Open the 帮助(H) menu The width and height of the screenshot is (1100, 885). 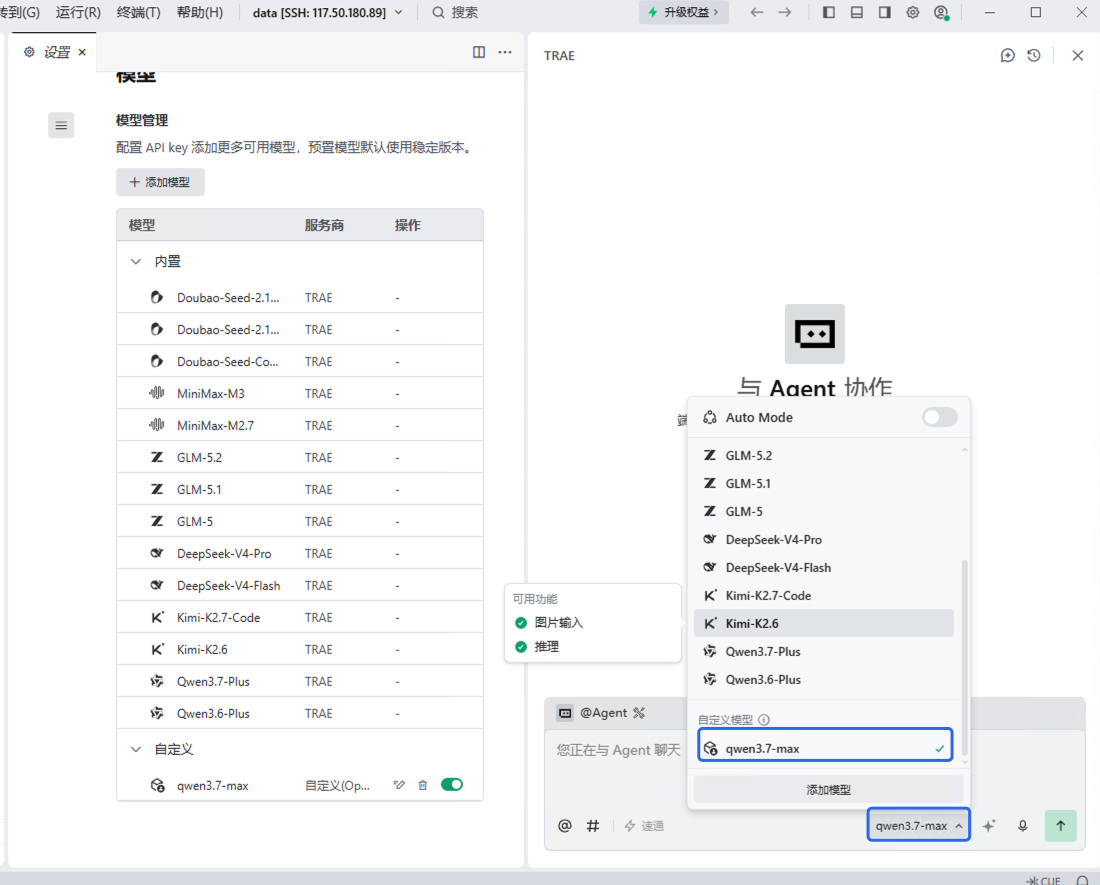tap(200, 13)
